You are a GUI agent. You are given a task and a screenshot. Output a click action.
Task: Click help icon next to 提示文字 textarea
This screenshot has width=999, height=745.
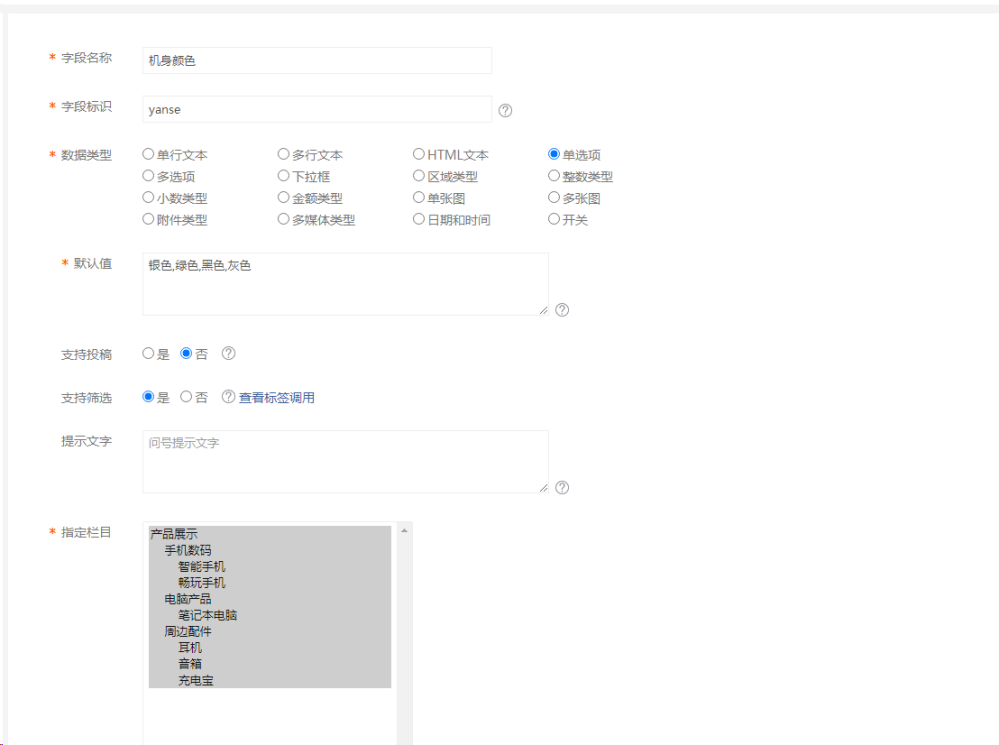click(x=562, y=488)
